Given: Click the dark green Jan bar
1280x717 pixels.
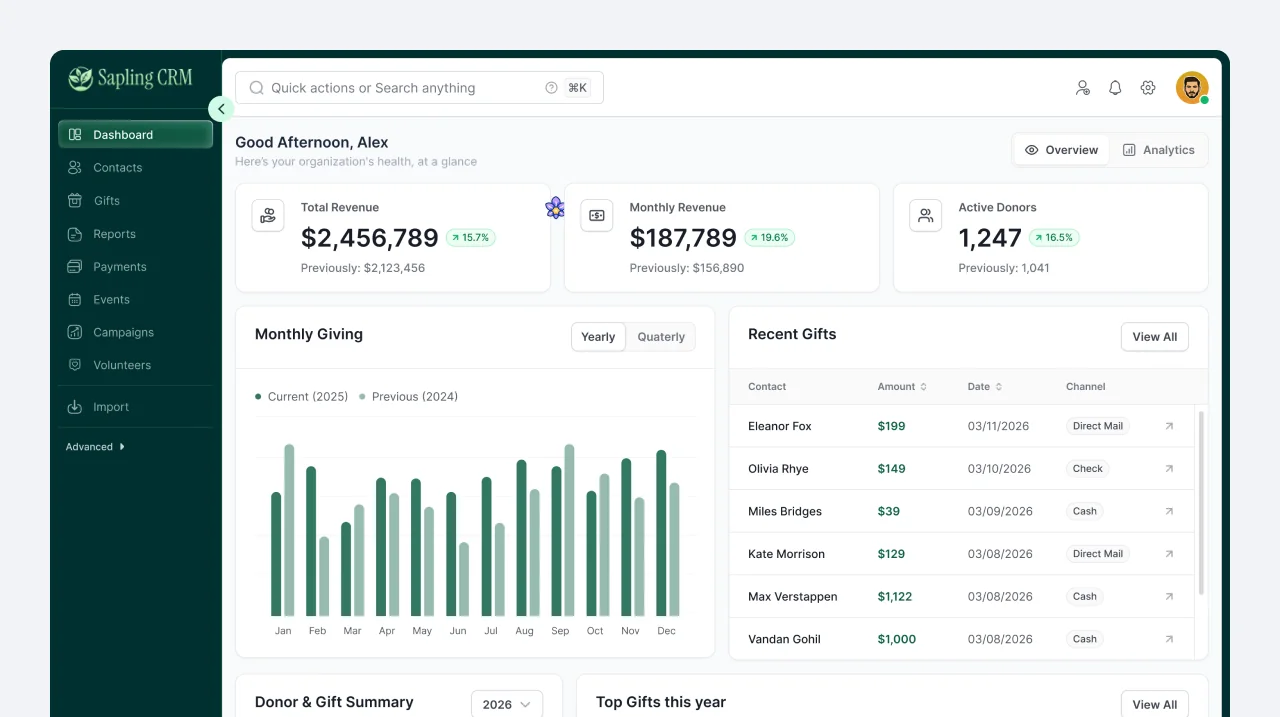Looking at the screenshot, I should coord(276,554).
